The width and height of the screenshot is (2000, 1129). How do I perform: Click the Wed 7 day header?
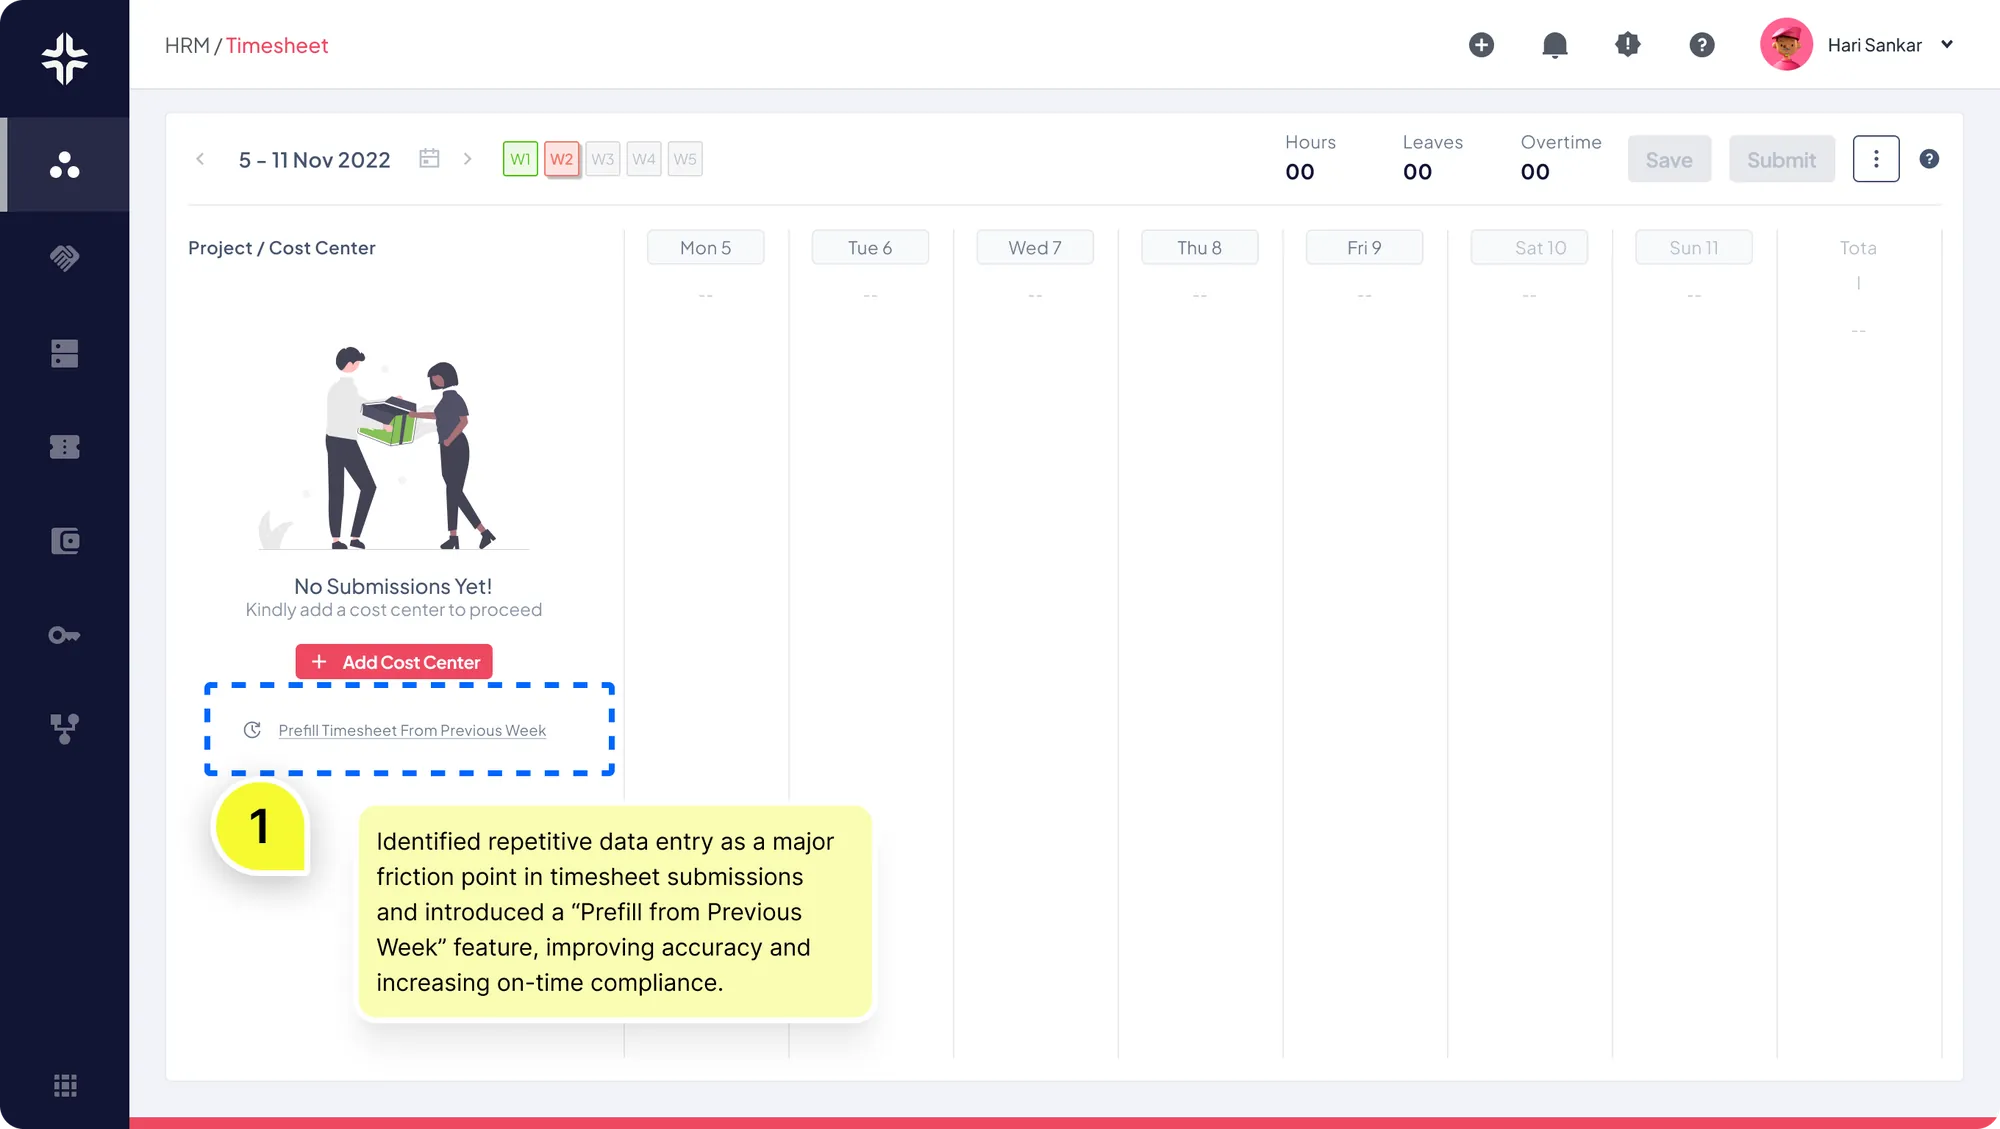click(x=1035, y=247)
